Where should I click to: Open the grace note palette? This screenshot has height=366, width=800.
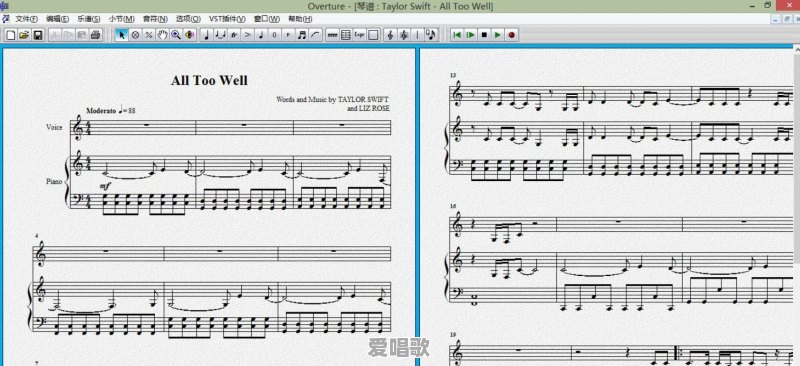[x=431, y=35]
